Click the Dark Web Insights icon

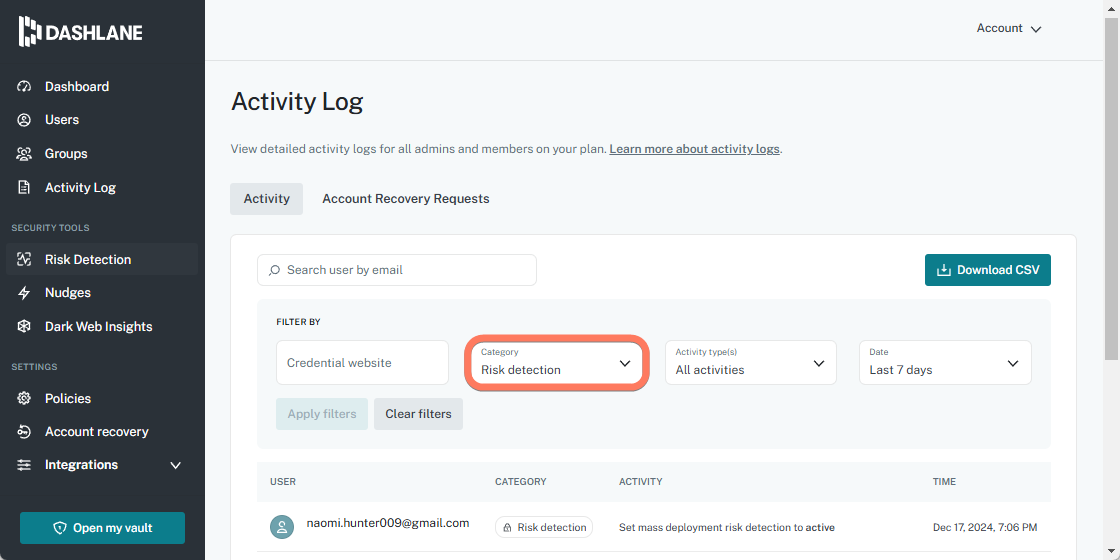tap(25, 327)
